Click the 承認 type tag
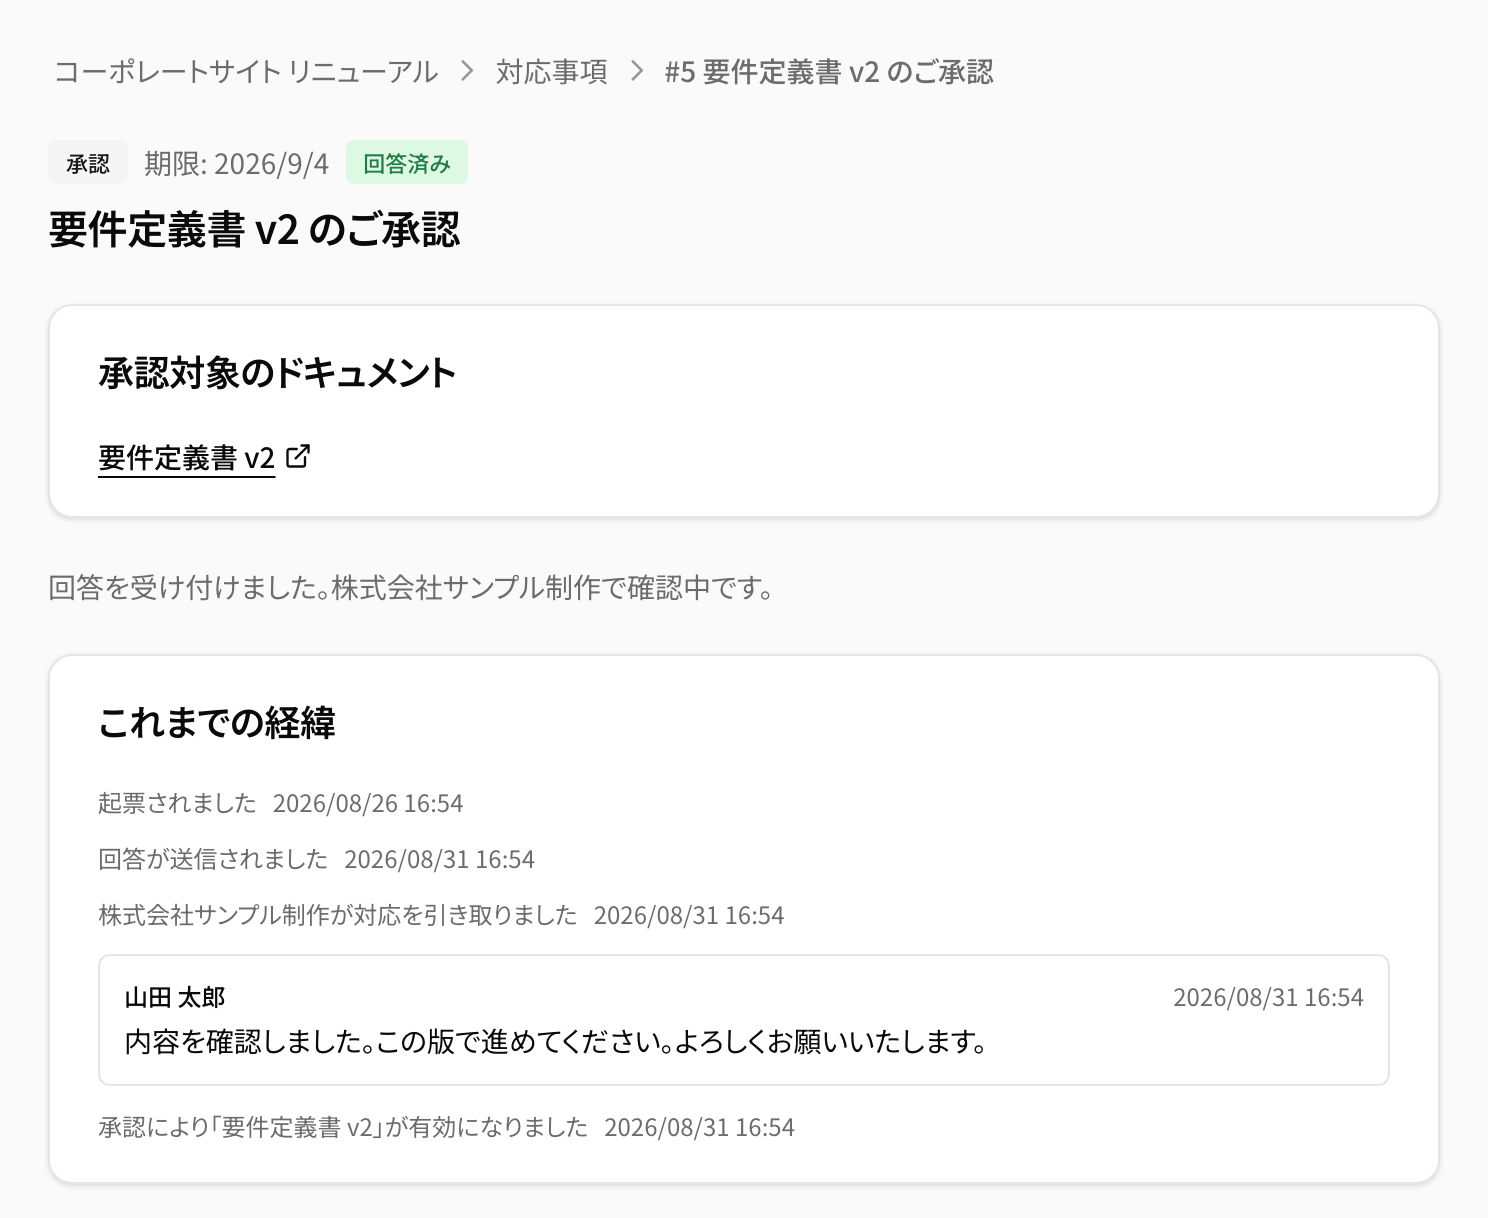Image resolution: width=1488 pixels, height=1218 pixels. 88,163
